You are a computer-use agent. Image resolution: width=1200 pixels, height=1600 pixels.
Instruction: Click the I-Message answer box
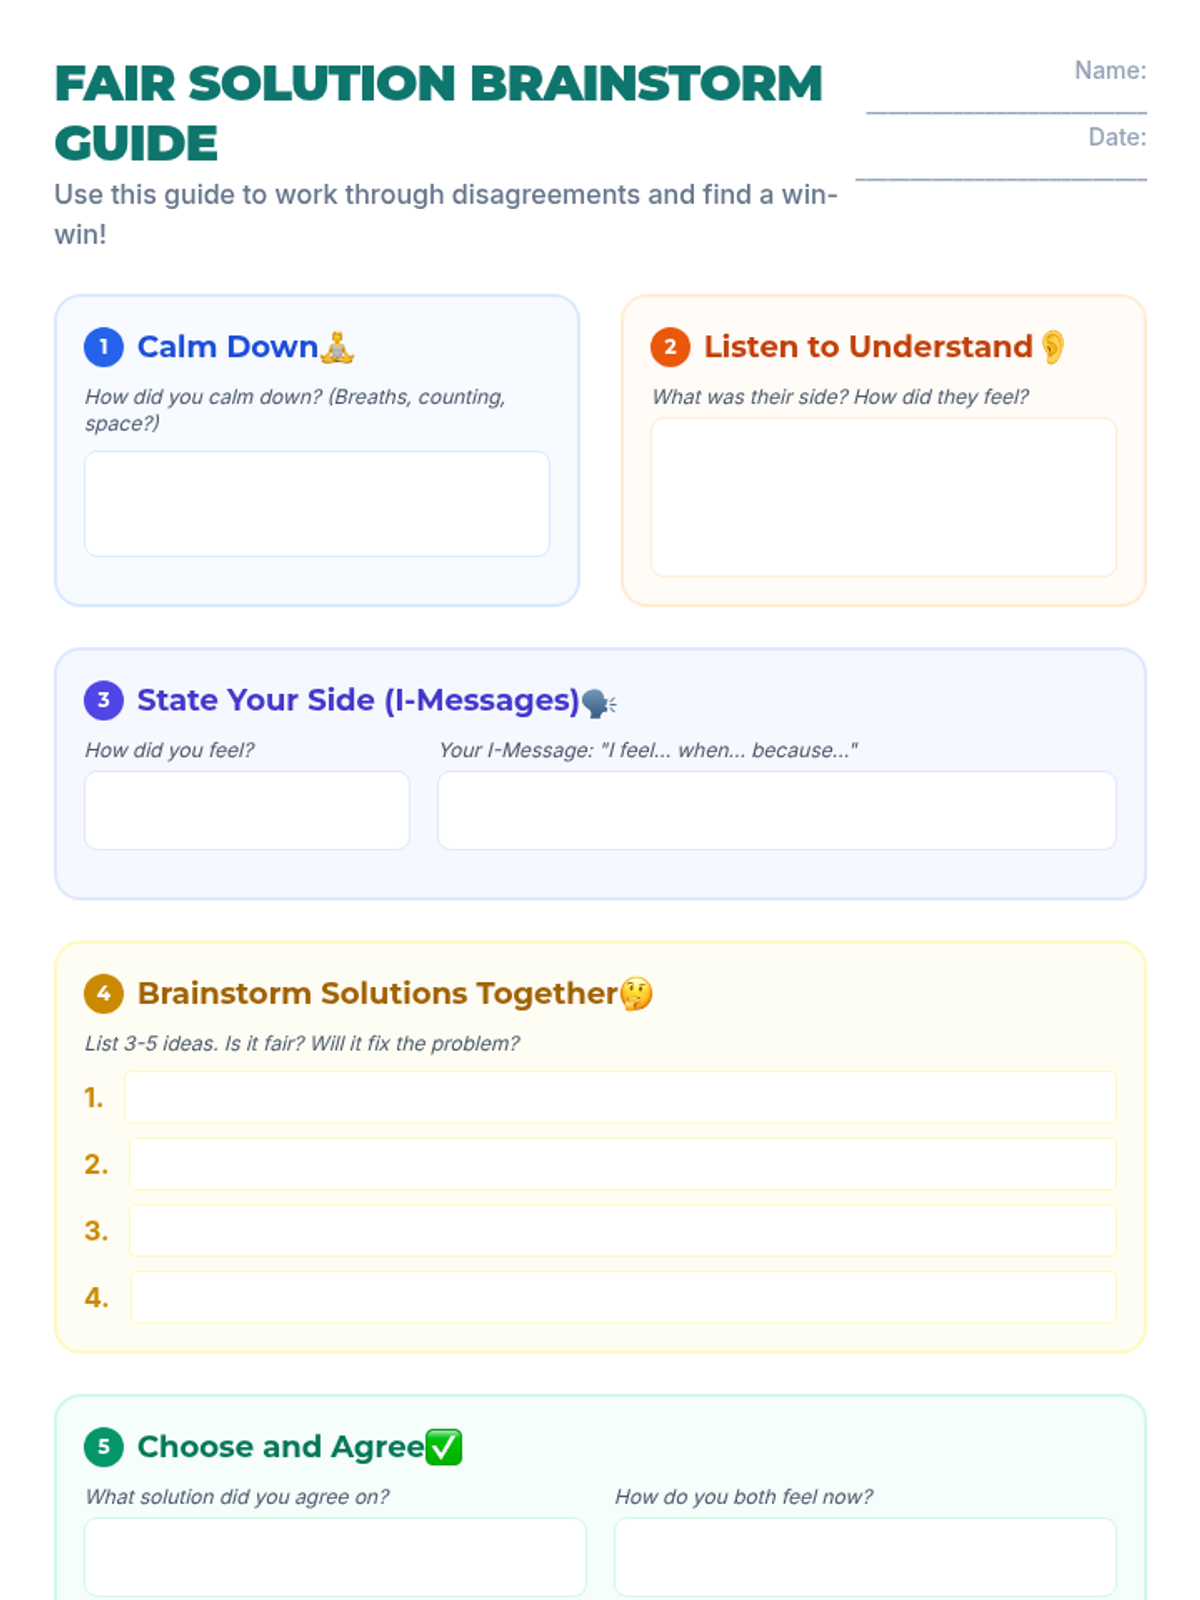tap(776, 810)
